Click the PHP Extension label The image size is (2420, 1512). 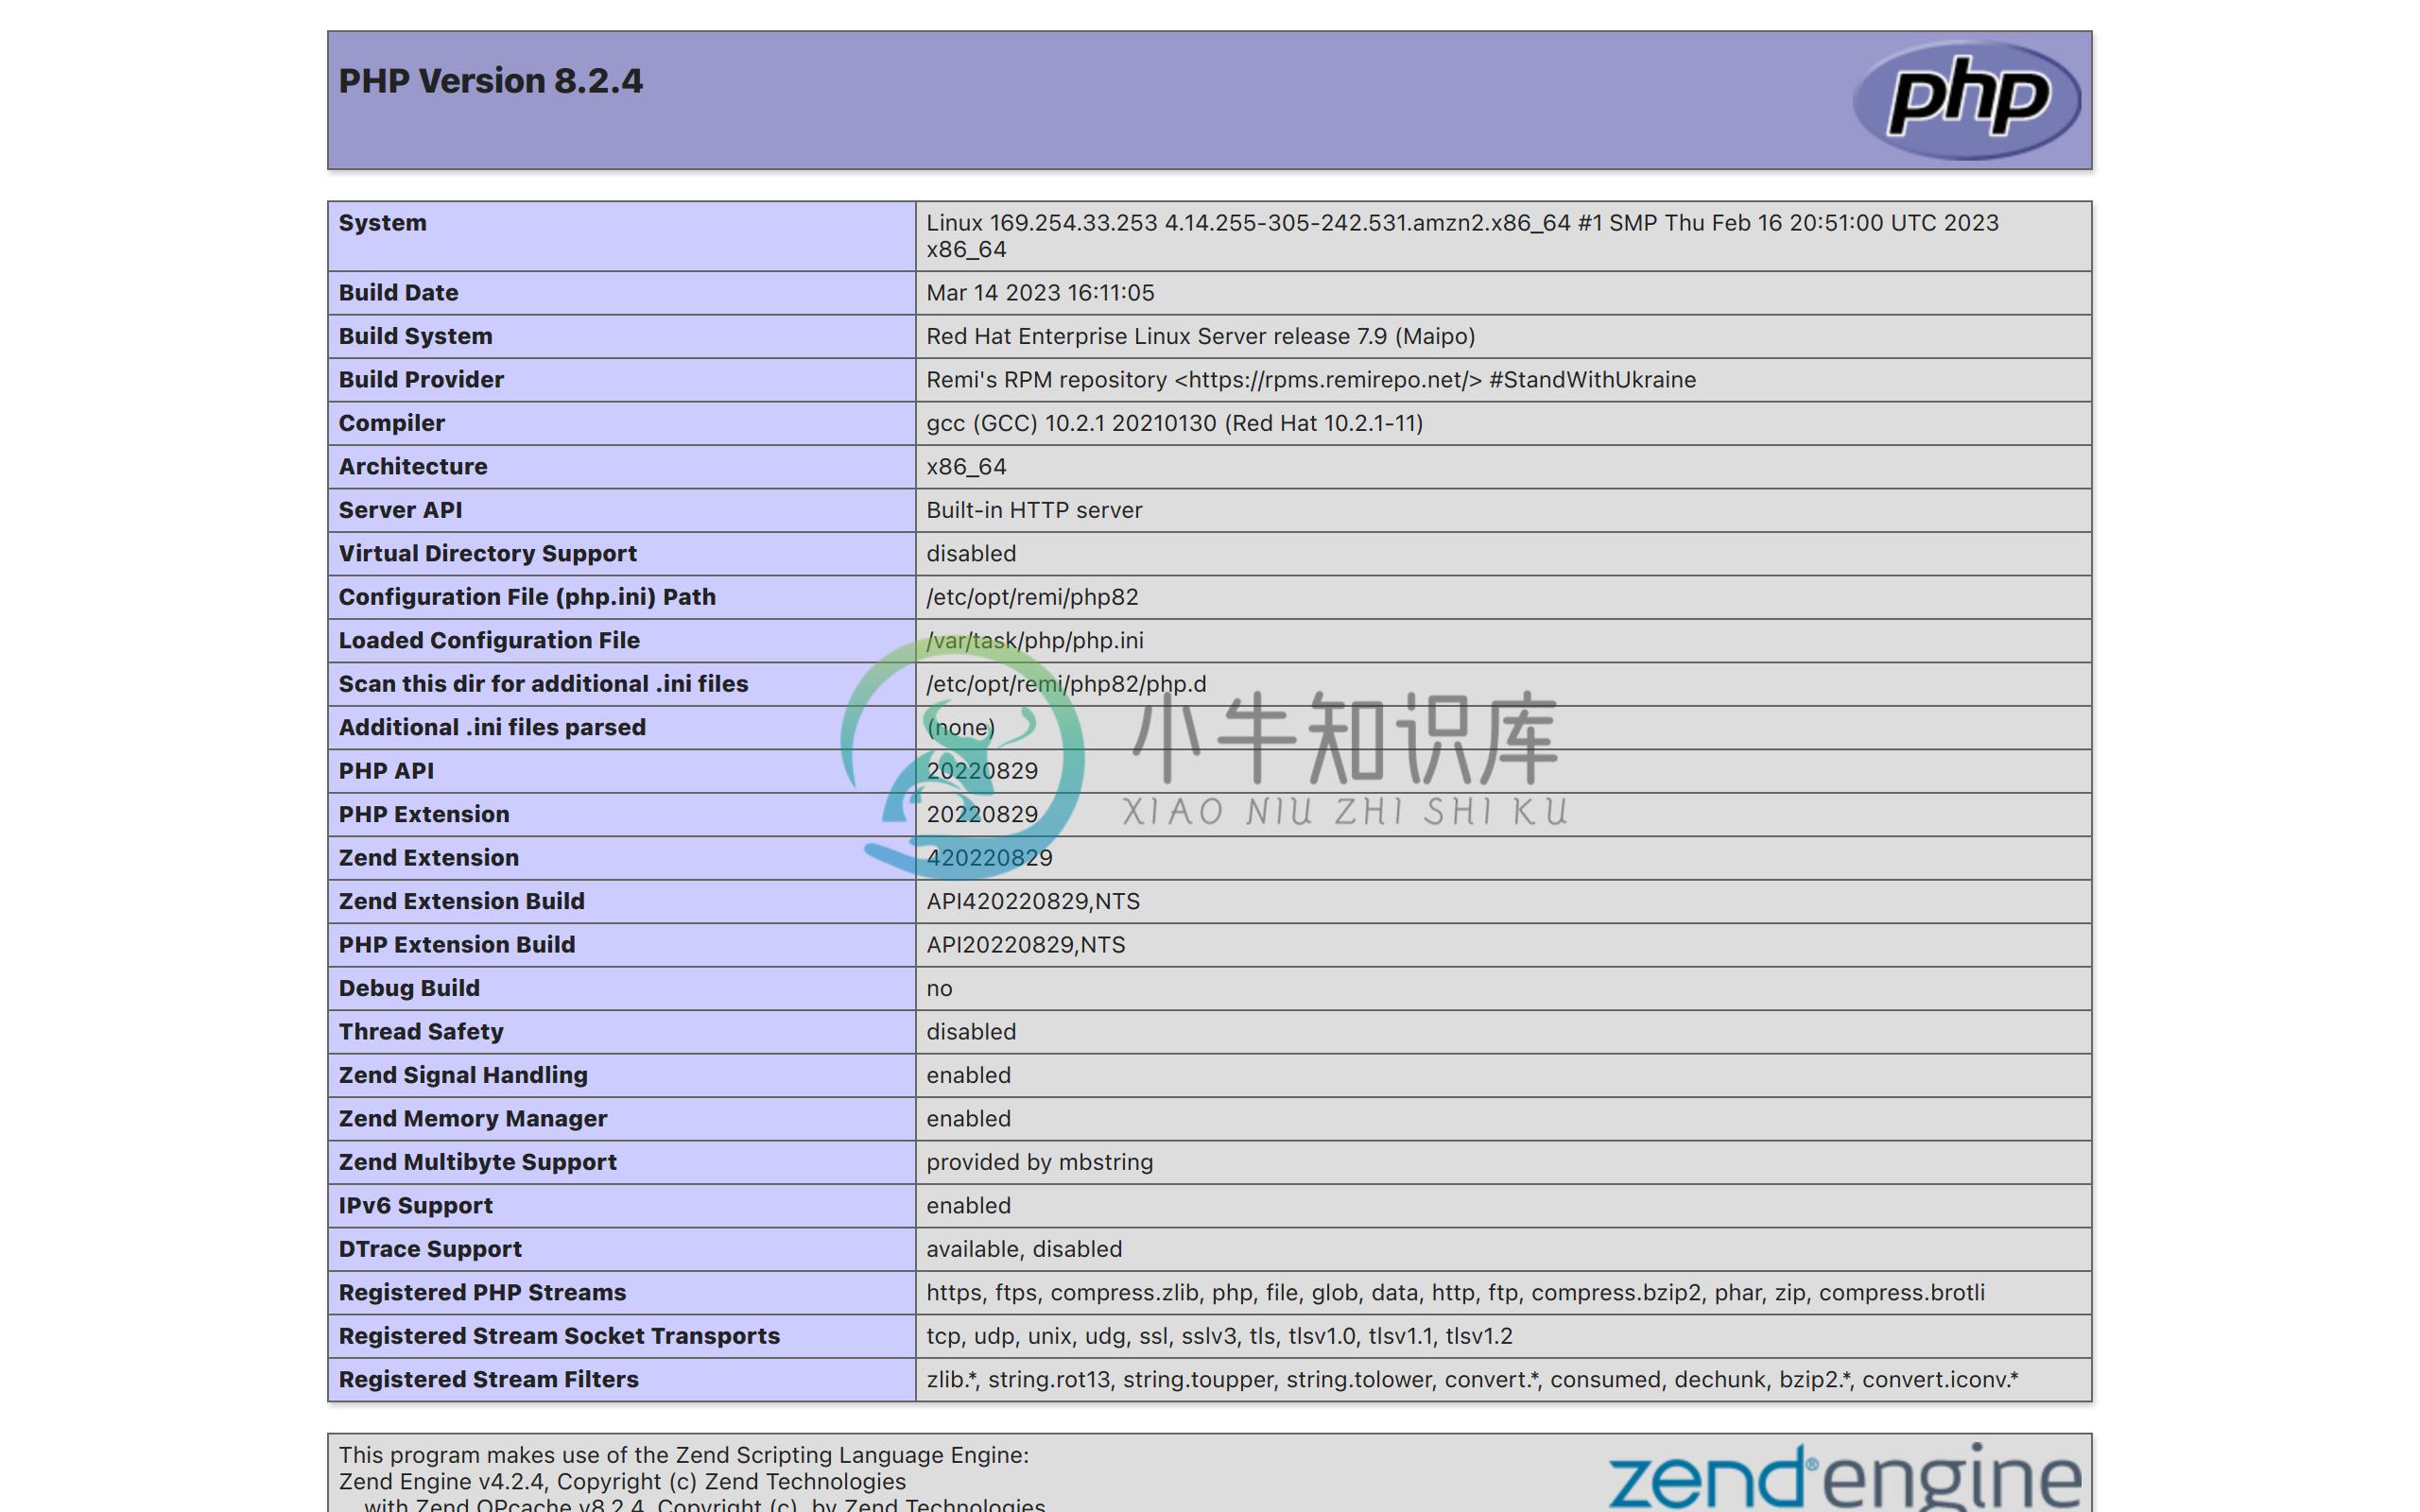(424, 815)
